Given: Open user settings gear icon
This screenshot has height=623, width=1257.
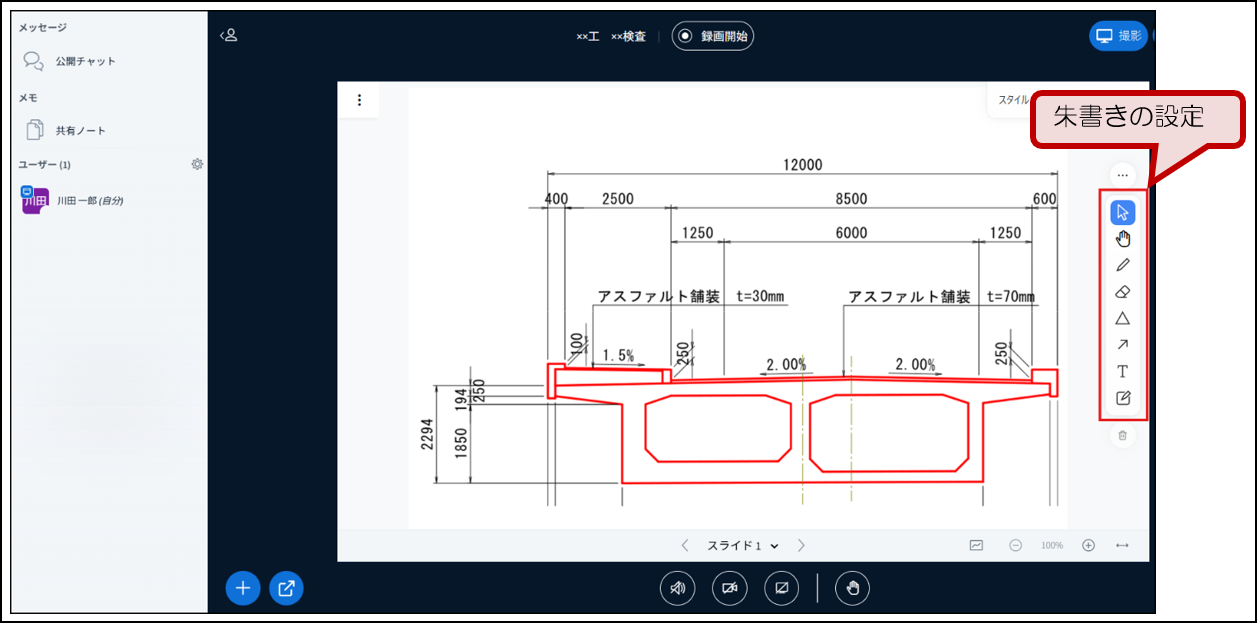Looking at the screenshot, I should pos(197,164).
